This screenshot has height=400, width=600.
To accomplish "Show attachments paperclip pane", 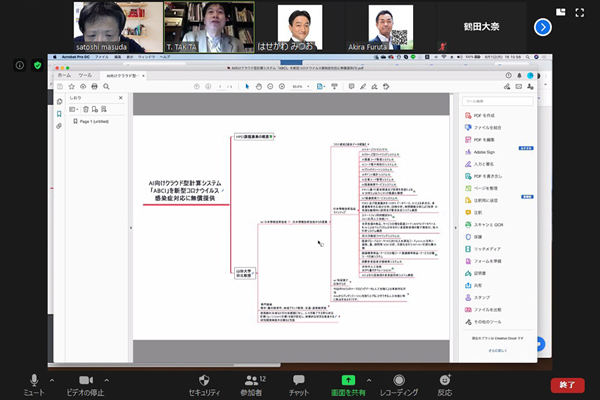I will pyautogui.click(x=59, y=126).
